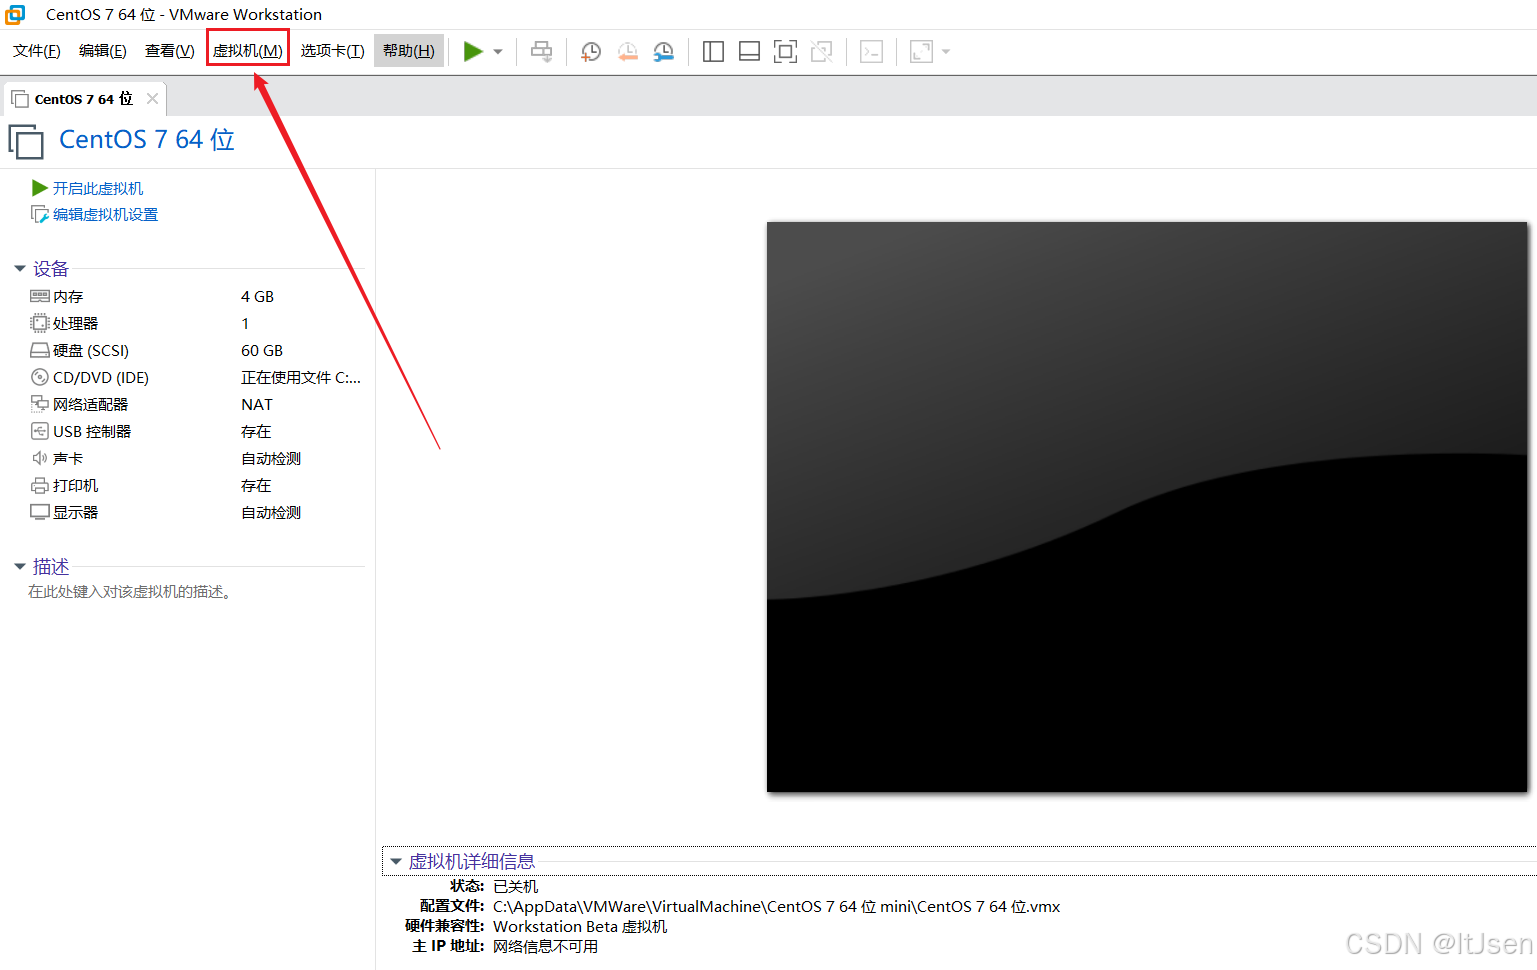This screenshot has width=1537, height=970.
Task: Click the 编辑虚拟机设置 link
Action: pyautogui.click(x=105, y=214)
